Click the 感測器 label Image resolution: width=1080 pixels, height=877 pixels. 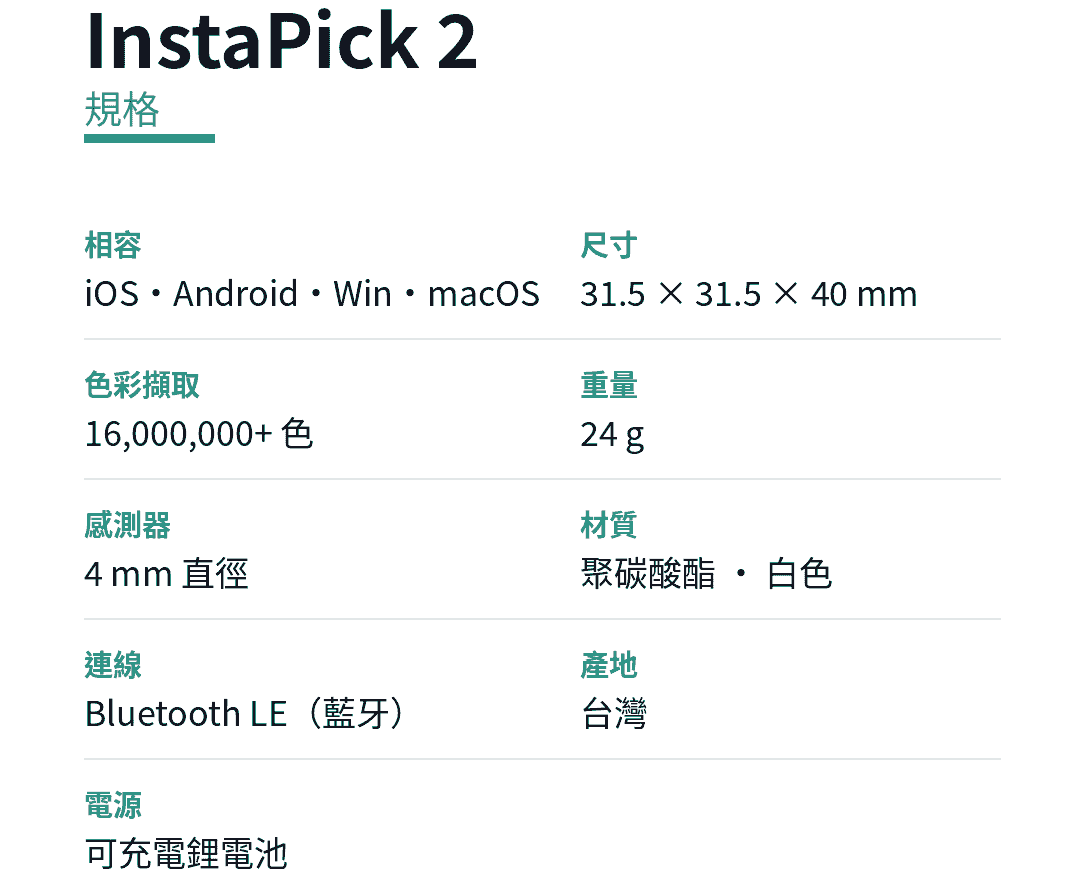coord(127,525)
